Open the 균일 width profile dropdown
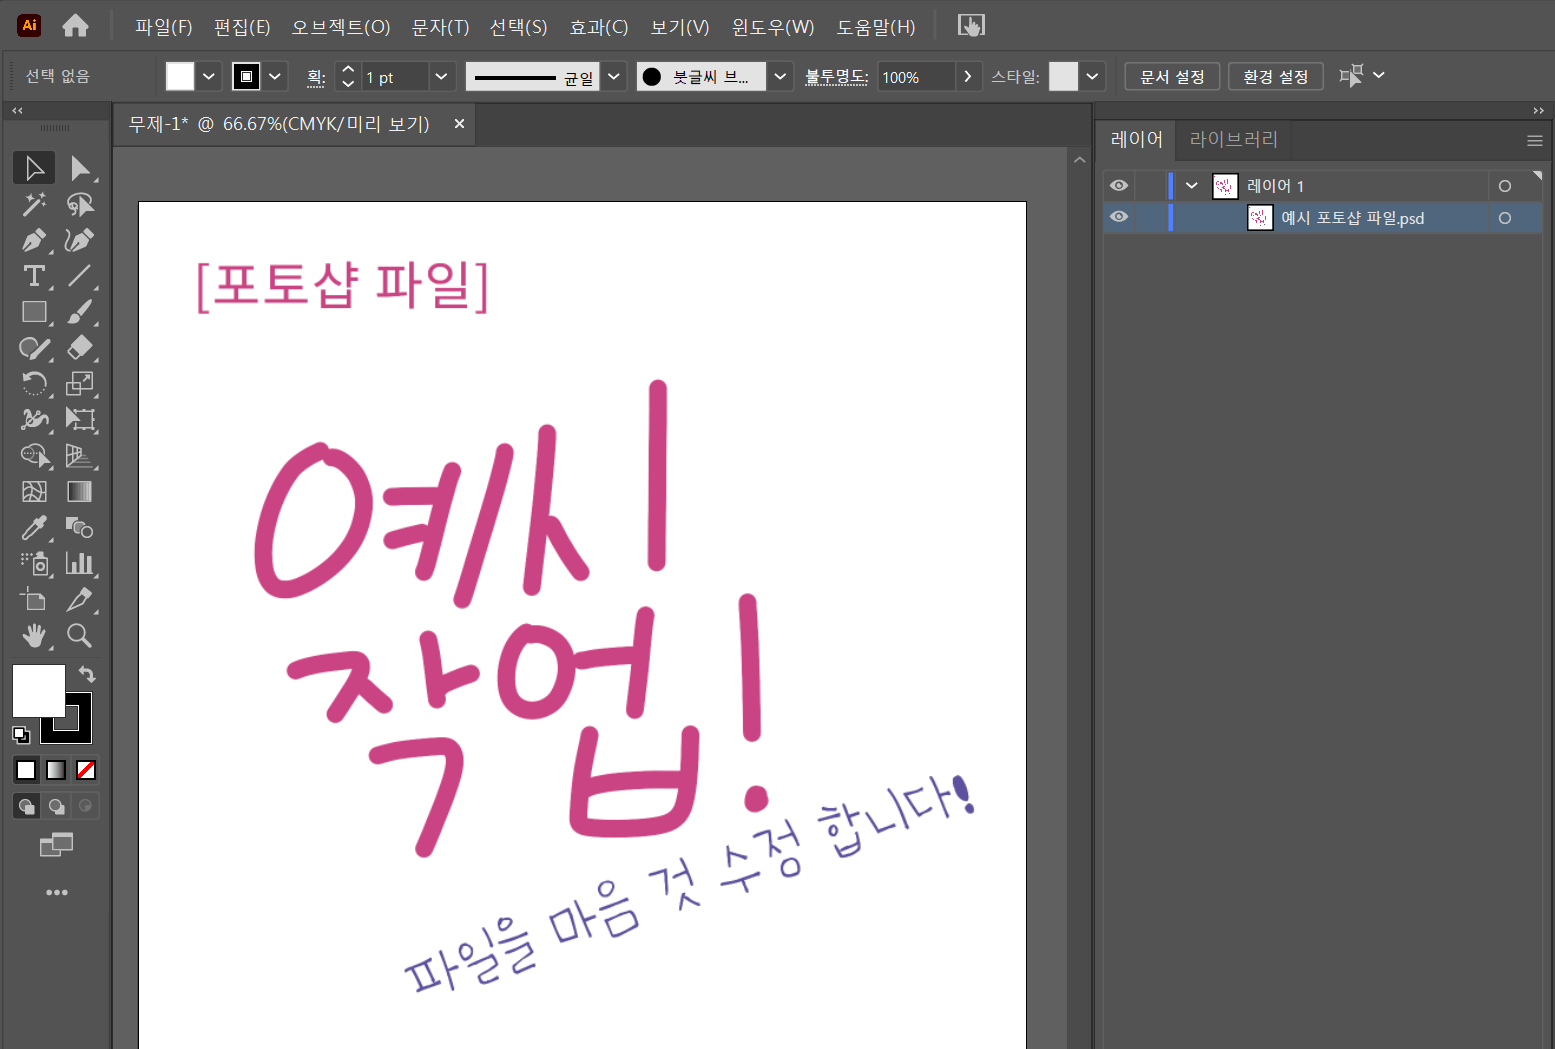The height and width of the screenshot is (1049, 1555). pos(614,76)
